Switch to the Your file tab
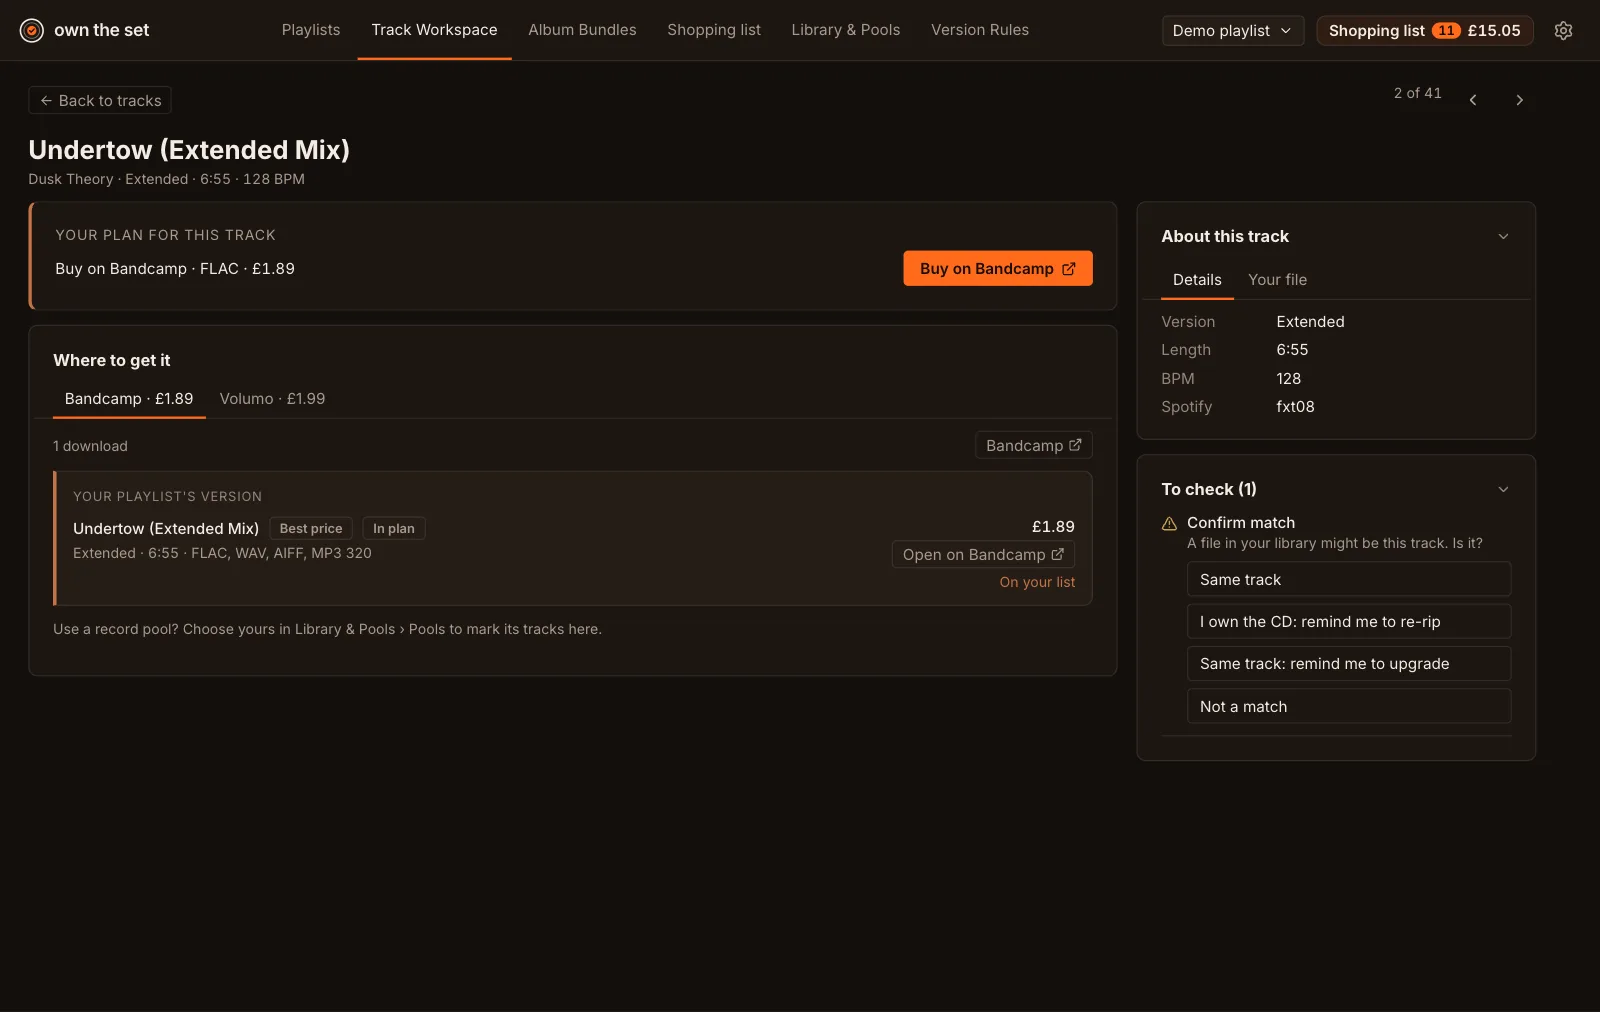The height and width of the screenshot is (1012, 1600). click(1277, 280)
